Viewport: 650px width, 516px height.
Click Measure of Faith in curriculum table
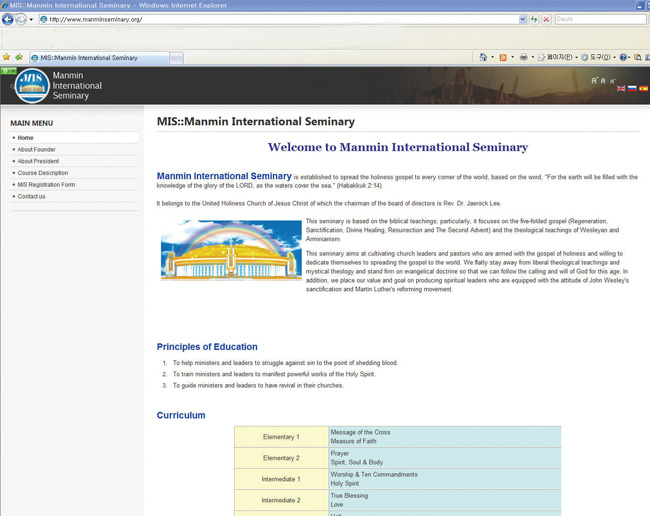pyautogui.click(x=353, y=441)
